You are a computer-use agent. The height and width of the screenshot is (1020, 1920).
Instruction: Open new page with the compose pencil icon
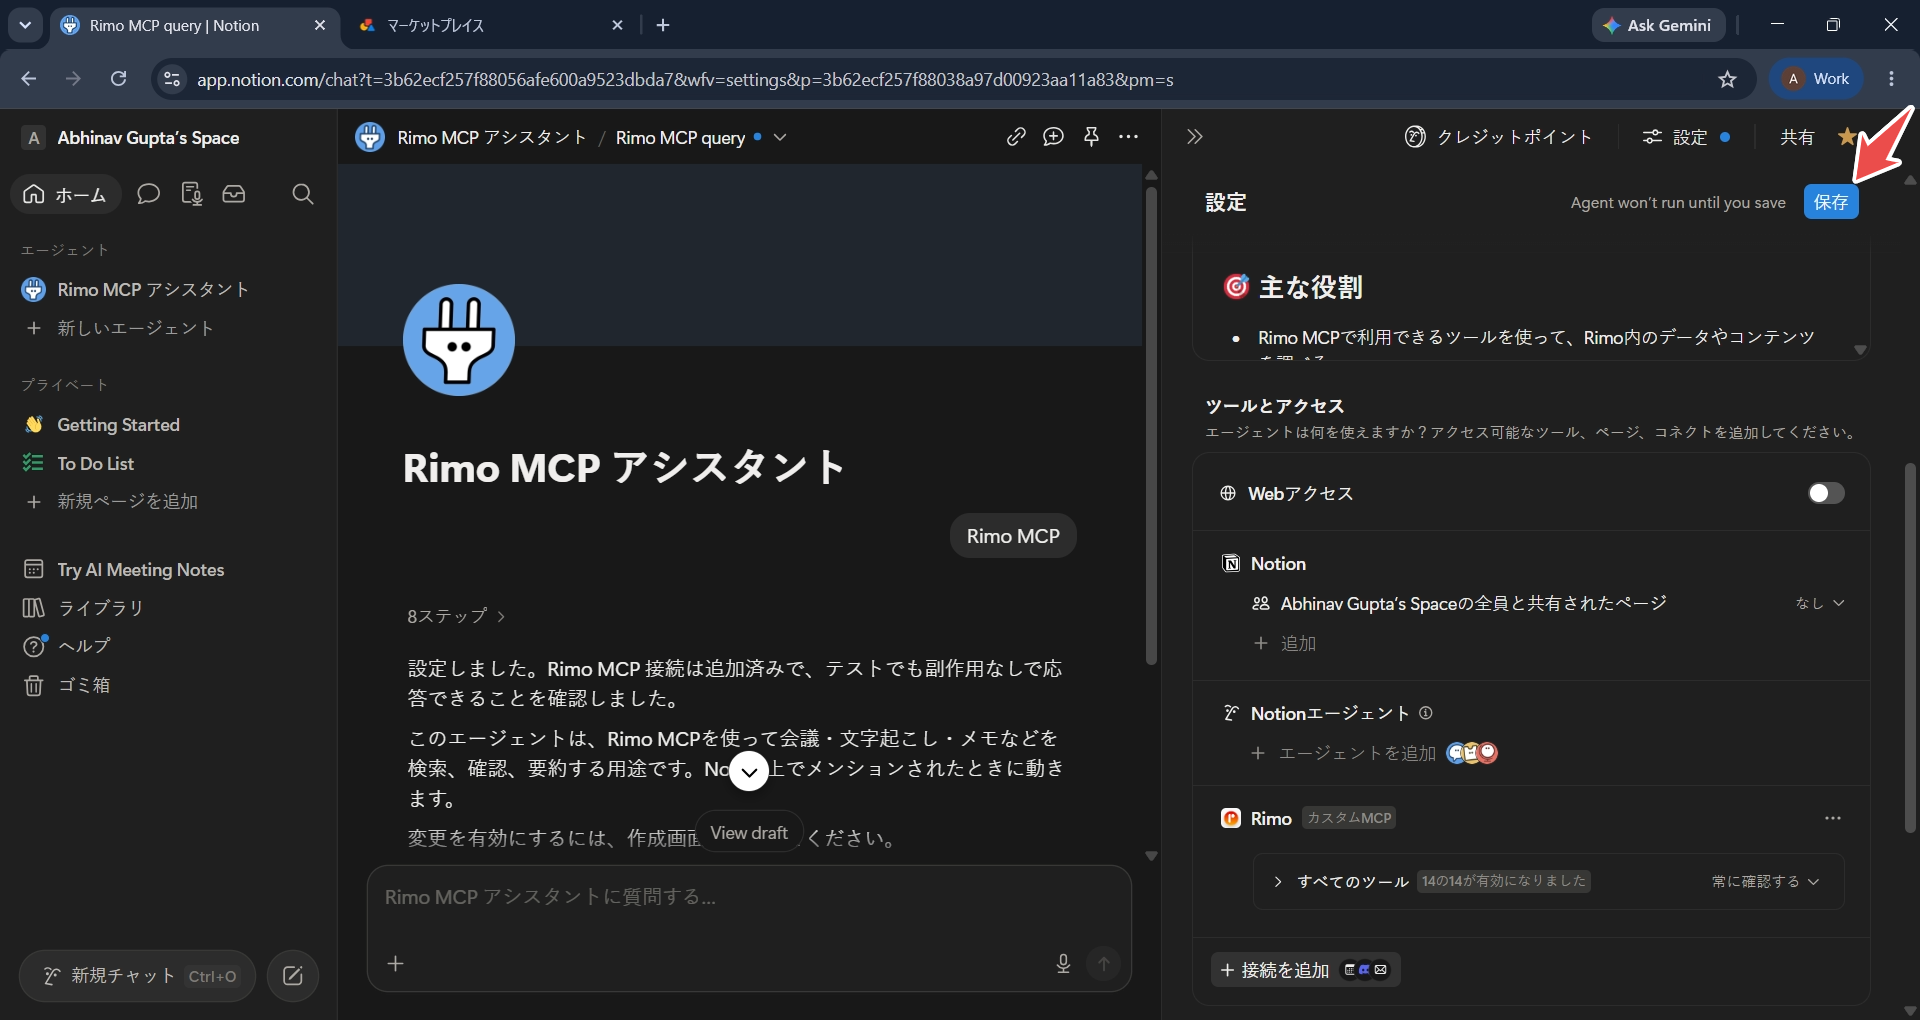coord(293,976)
